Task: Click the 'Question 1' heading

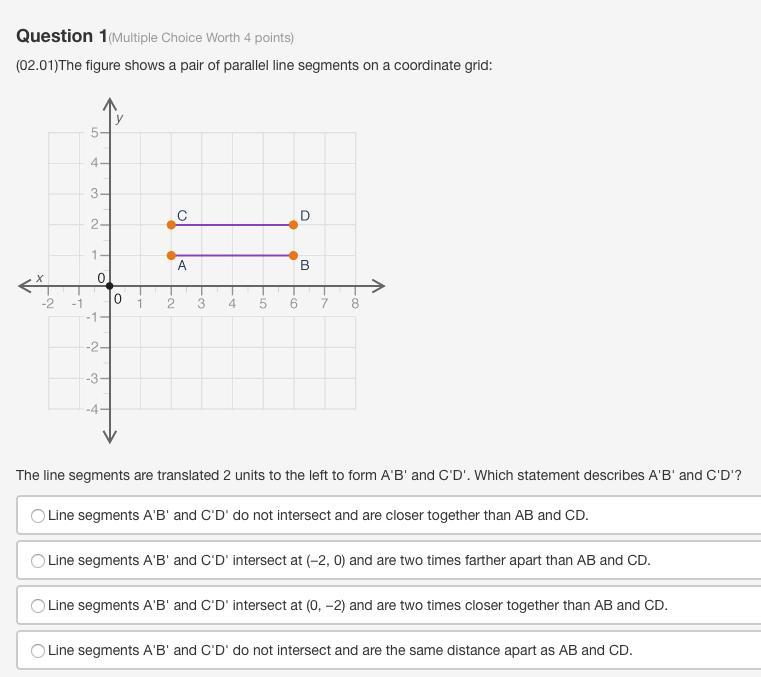Action: (62, 36)
